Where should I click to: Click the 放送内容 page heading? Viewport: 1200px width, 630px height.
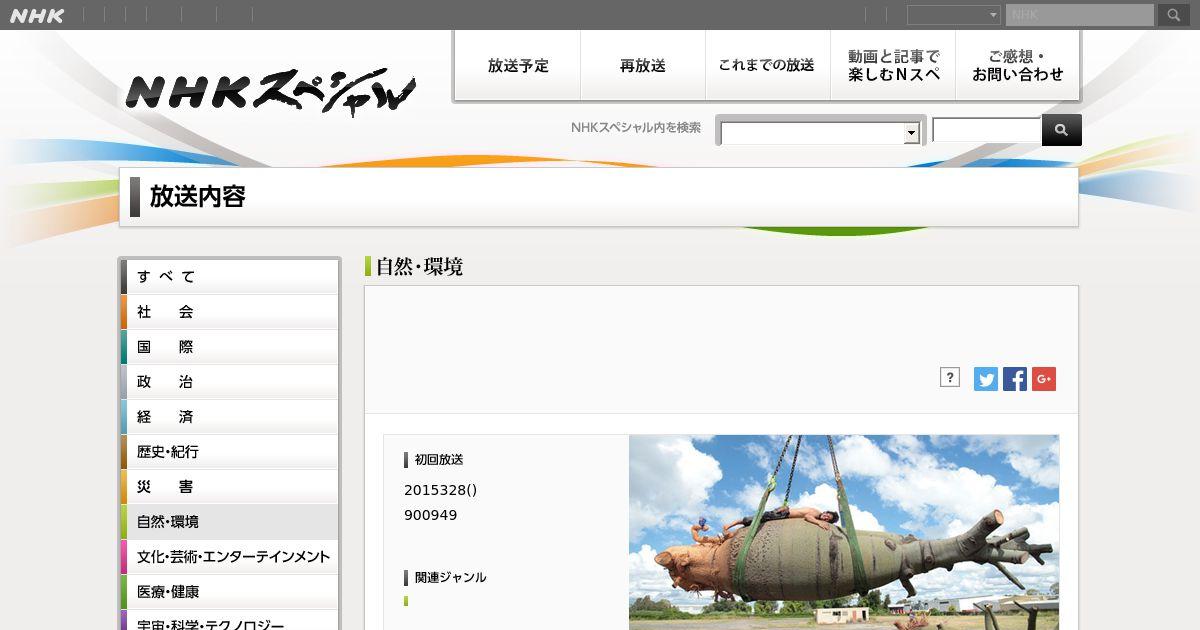198,197
